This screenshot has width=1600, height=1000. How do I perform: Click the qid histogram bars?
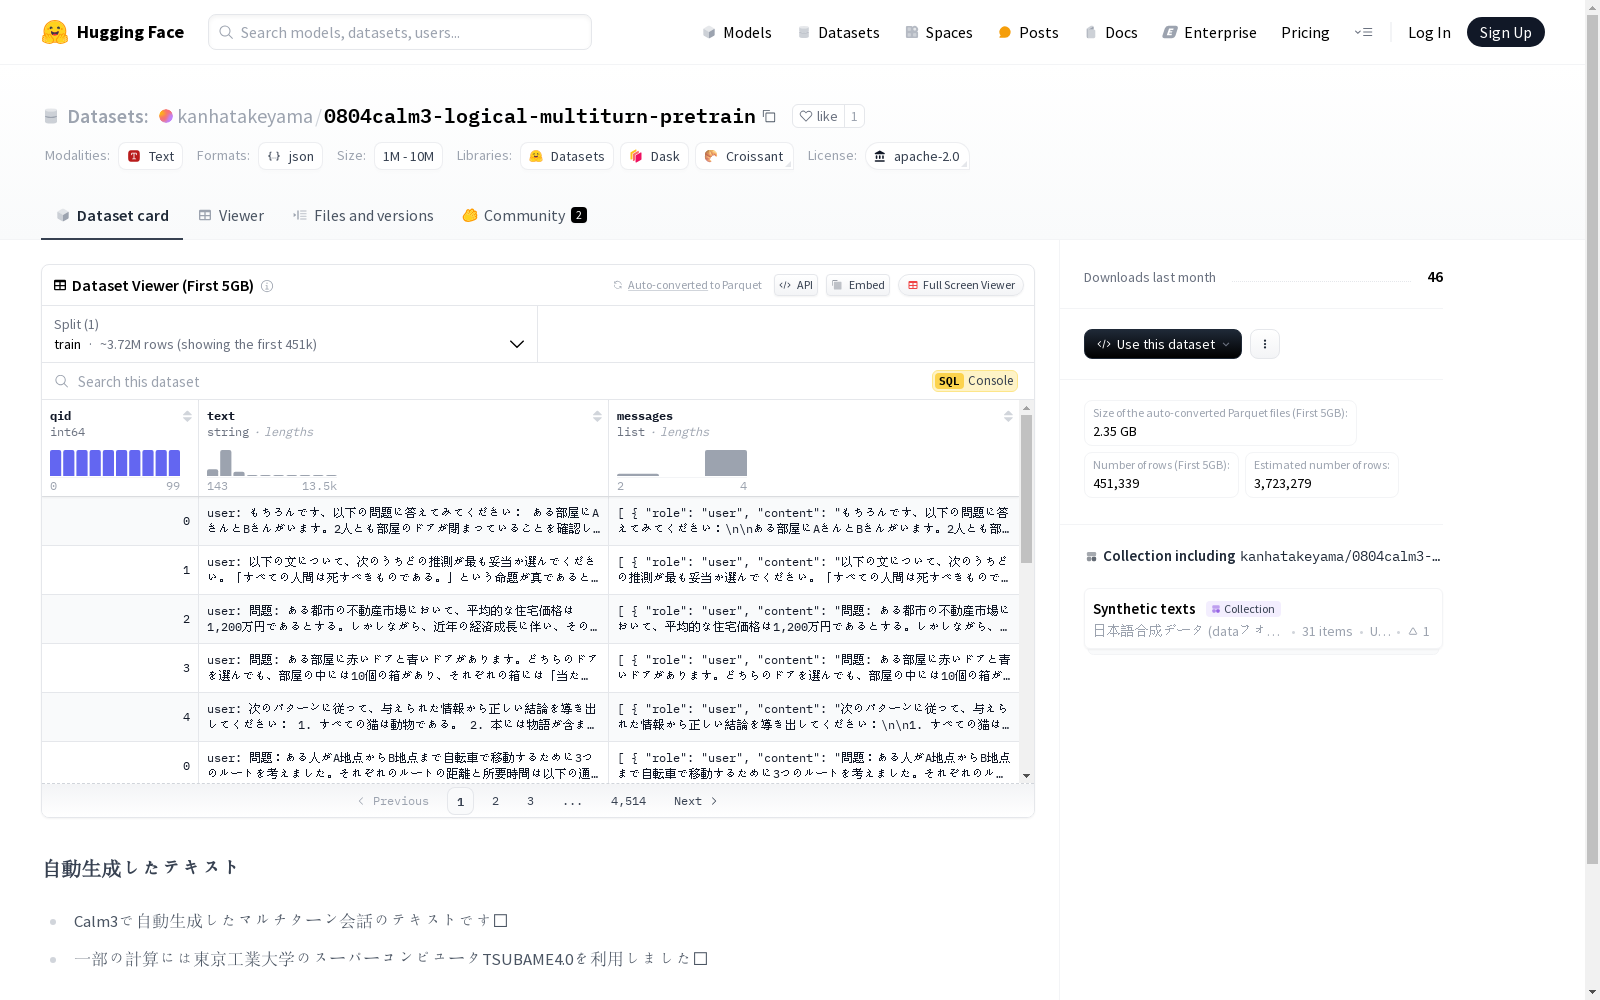115,463
